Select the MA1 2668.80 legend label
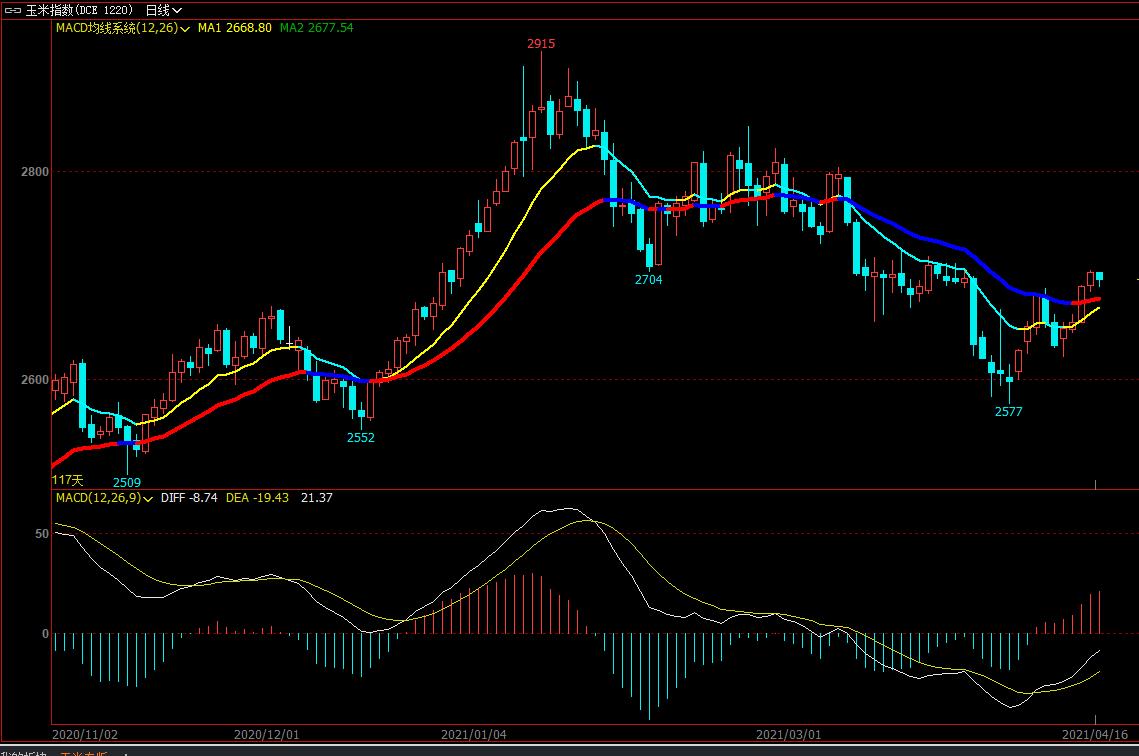The height and width of the screenshot is (756, 1139). coord(234,28)
